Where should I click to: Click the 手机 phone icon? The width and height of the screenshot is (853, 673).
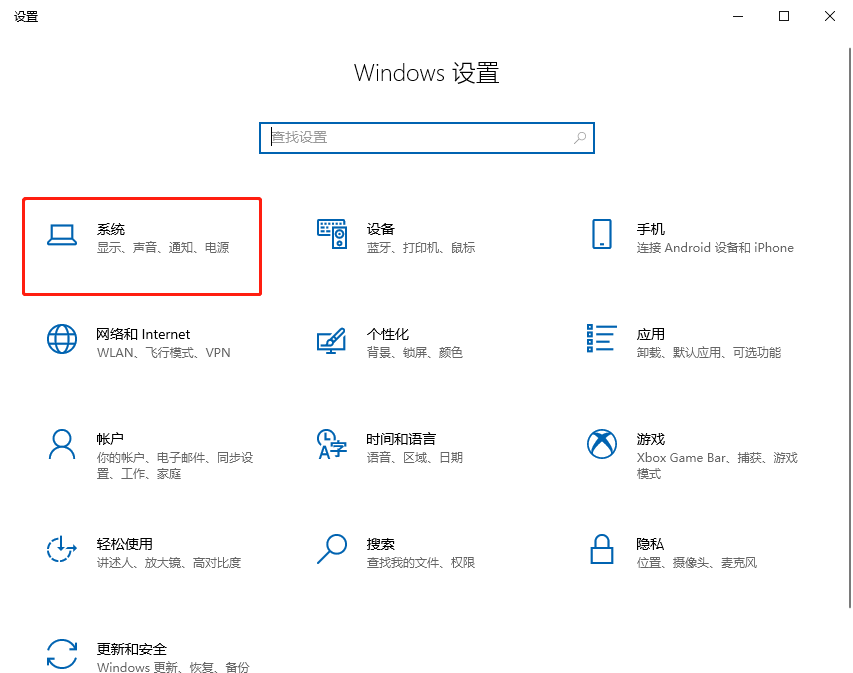pos(602,234)
